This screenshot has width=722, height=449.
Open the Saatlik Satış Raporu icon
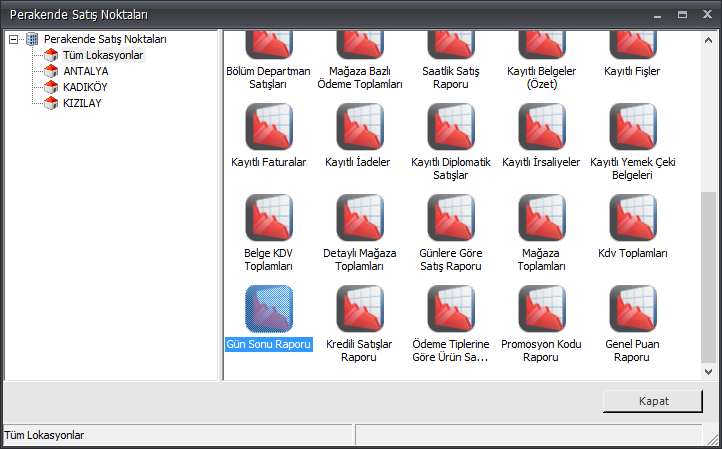coord(451,46)
